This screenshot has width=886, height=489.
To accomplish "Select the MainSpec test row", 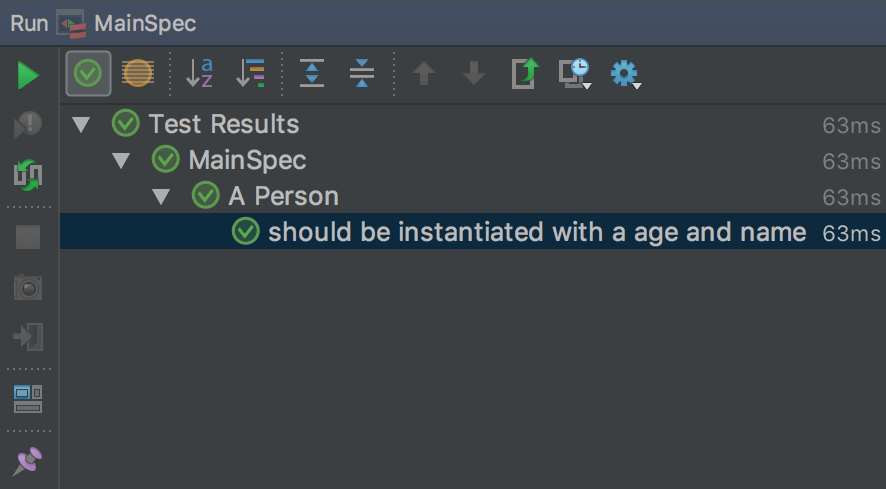I will click(x=472, y=161).
